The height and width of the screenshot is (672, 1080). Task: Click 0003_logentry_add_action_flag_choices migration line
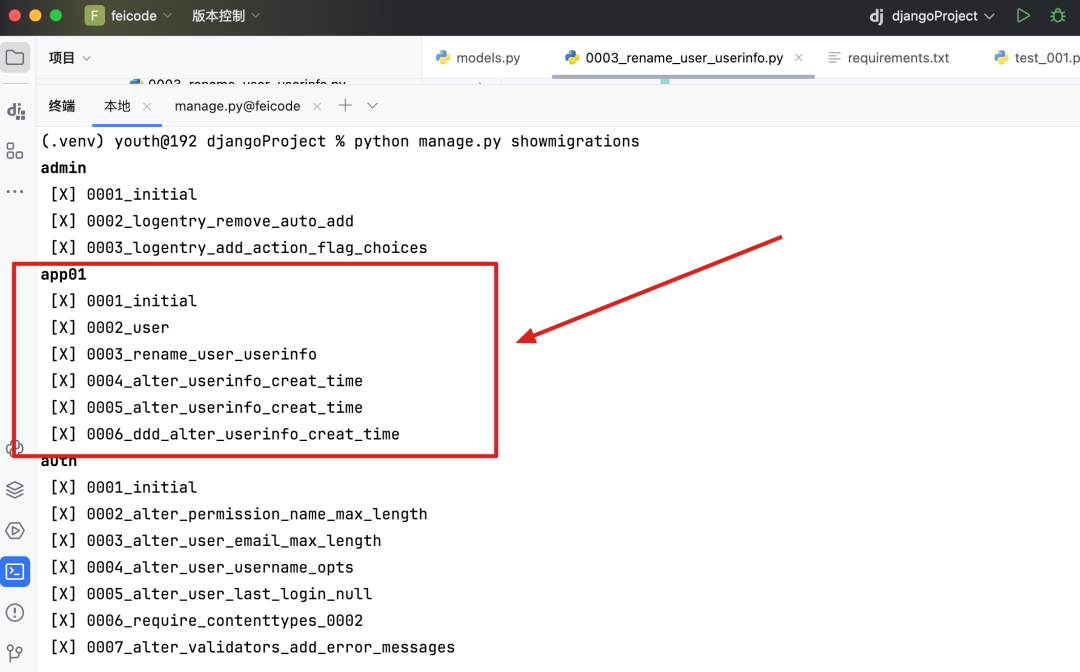coord(239,248)
